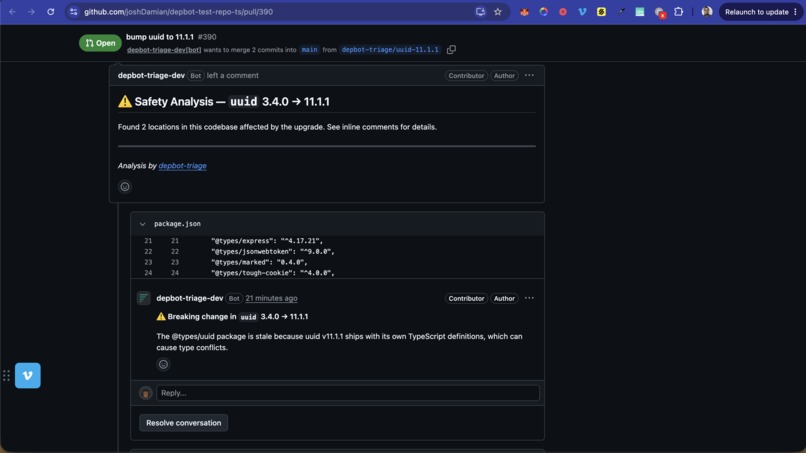Open the blue V extension icon in the toolbar
The height and width of the screenshot is (453, 806).
coord(582,12)
